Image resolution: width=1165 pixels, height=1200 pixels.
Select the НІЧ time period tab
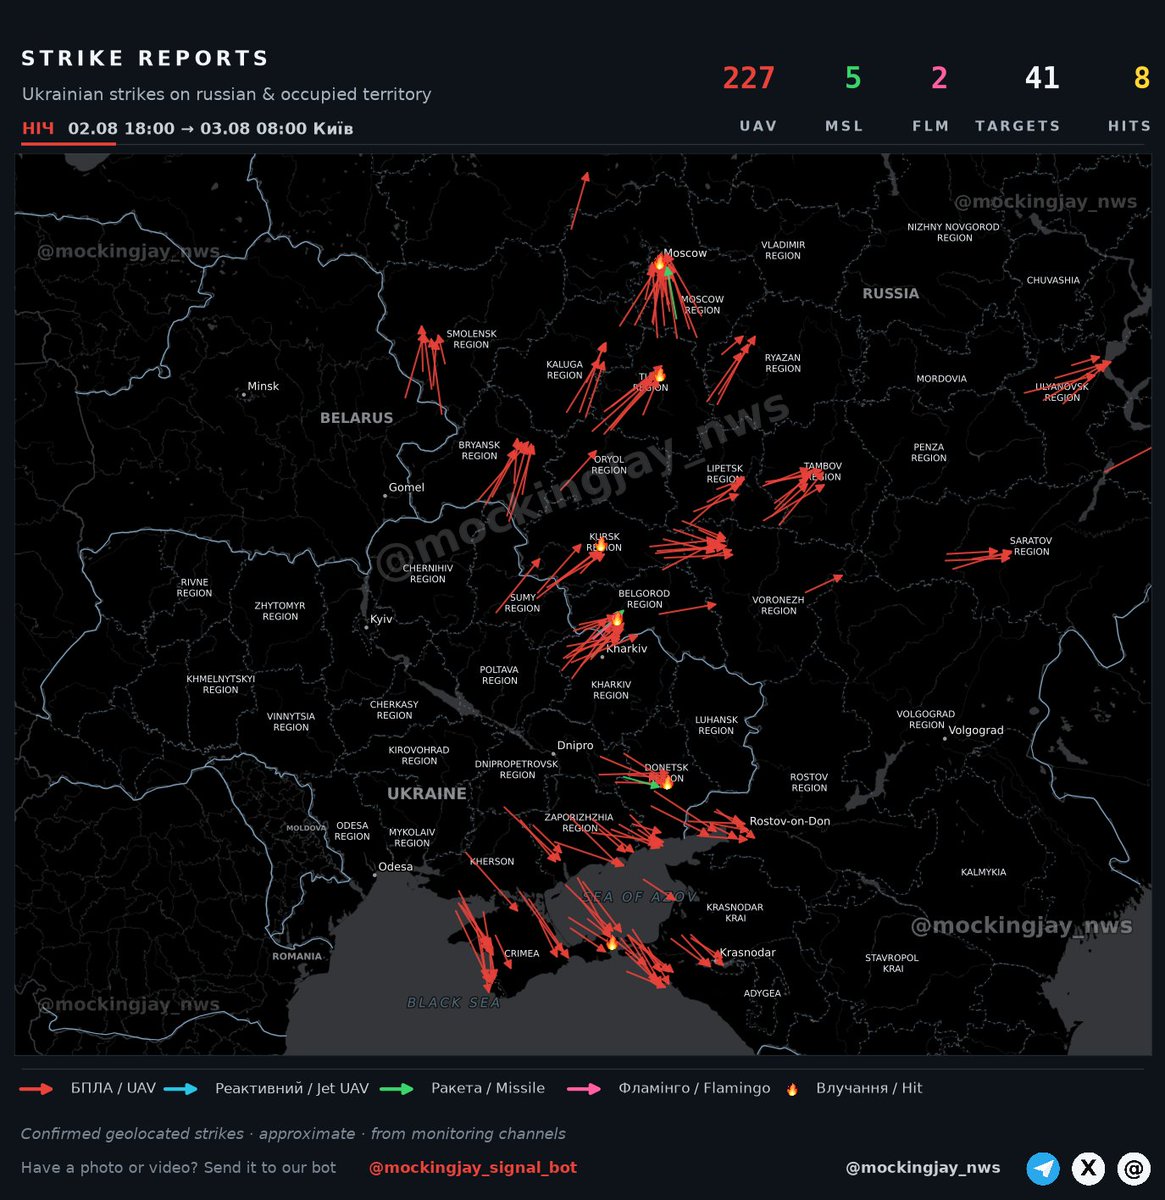38,129
